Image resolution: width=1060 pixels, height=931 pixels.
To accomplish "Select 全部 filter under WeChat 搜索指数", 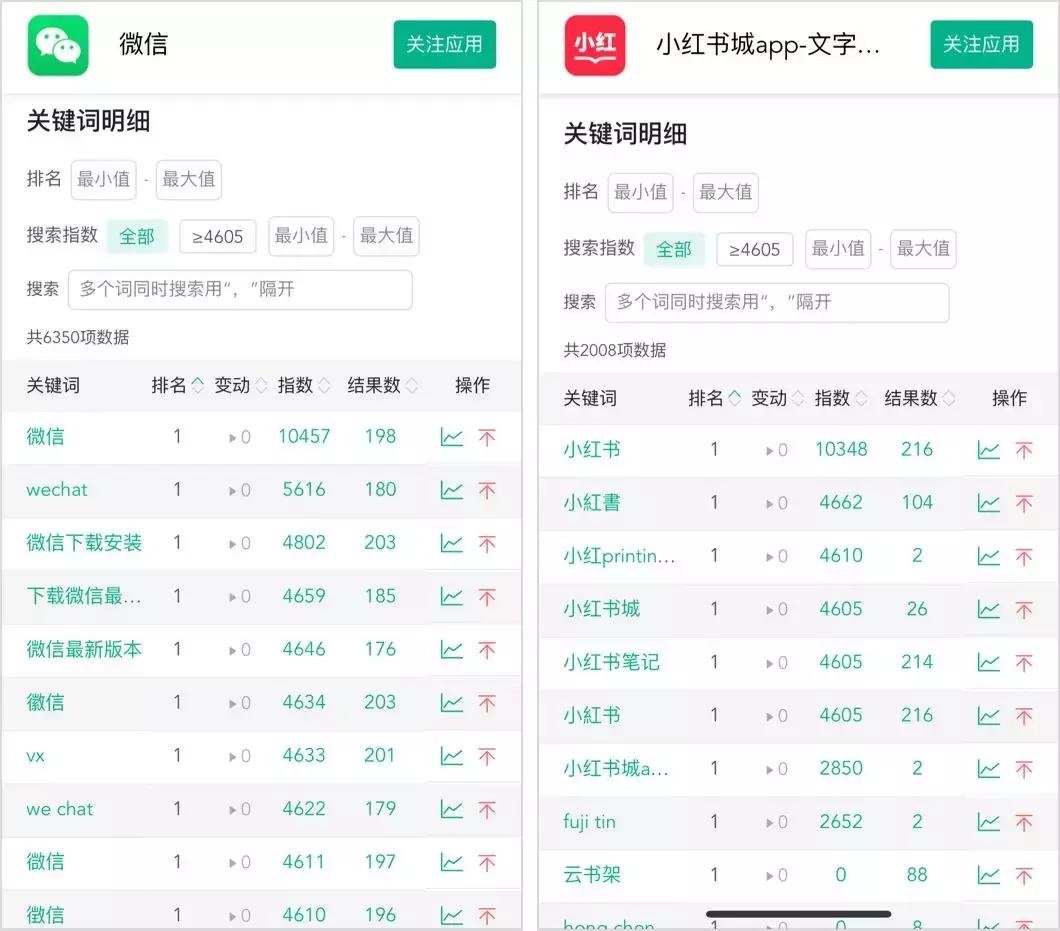I will pos(137,236).
